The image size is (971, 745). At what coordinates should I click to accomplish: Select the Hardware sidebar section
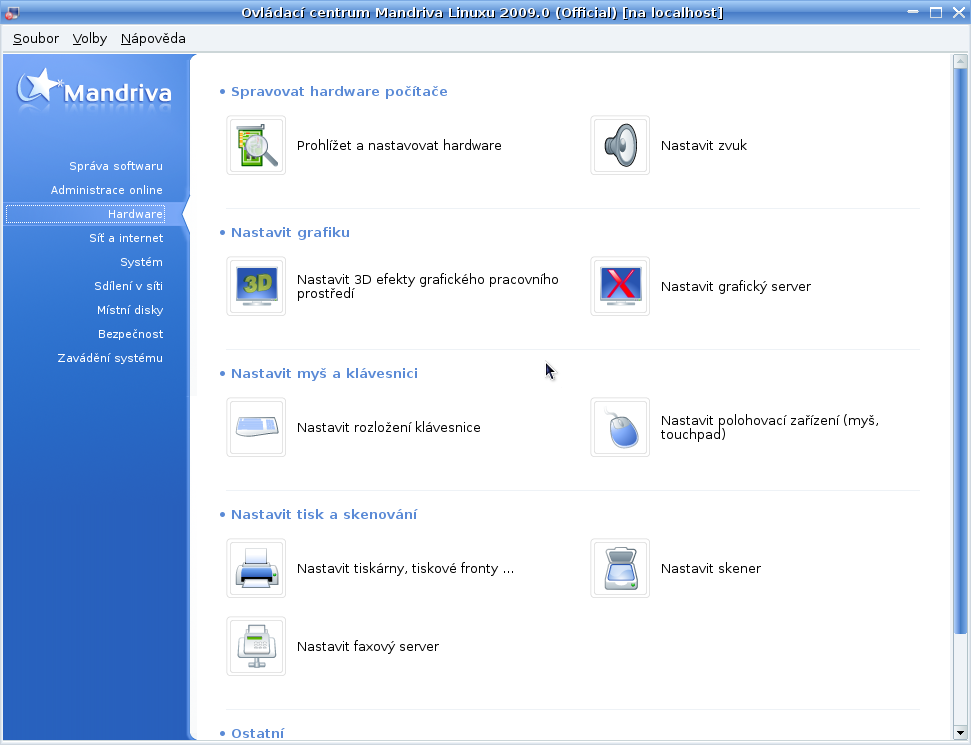(85, 214)
